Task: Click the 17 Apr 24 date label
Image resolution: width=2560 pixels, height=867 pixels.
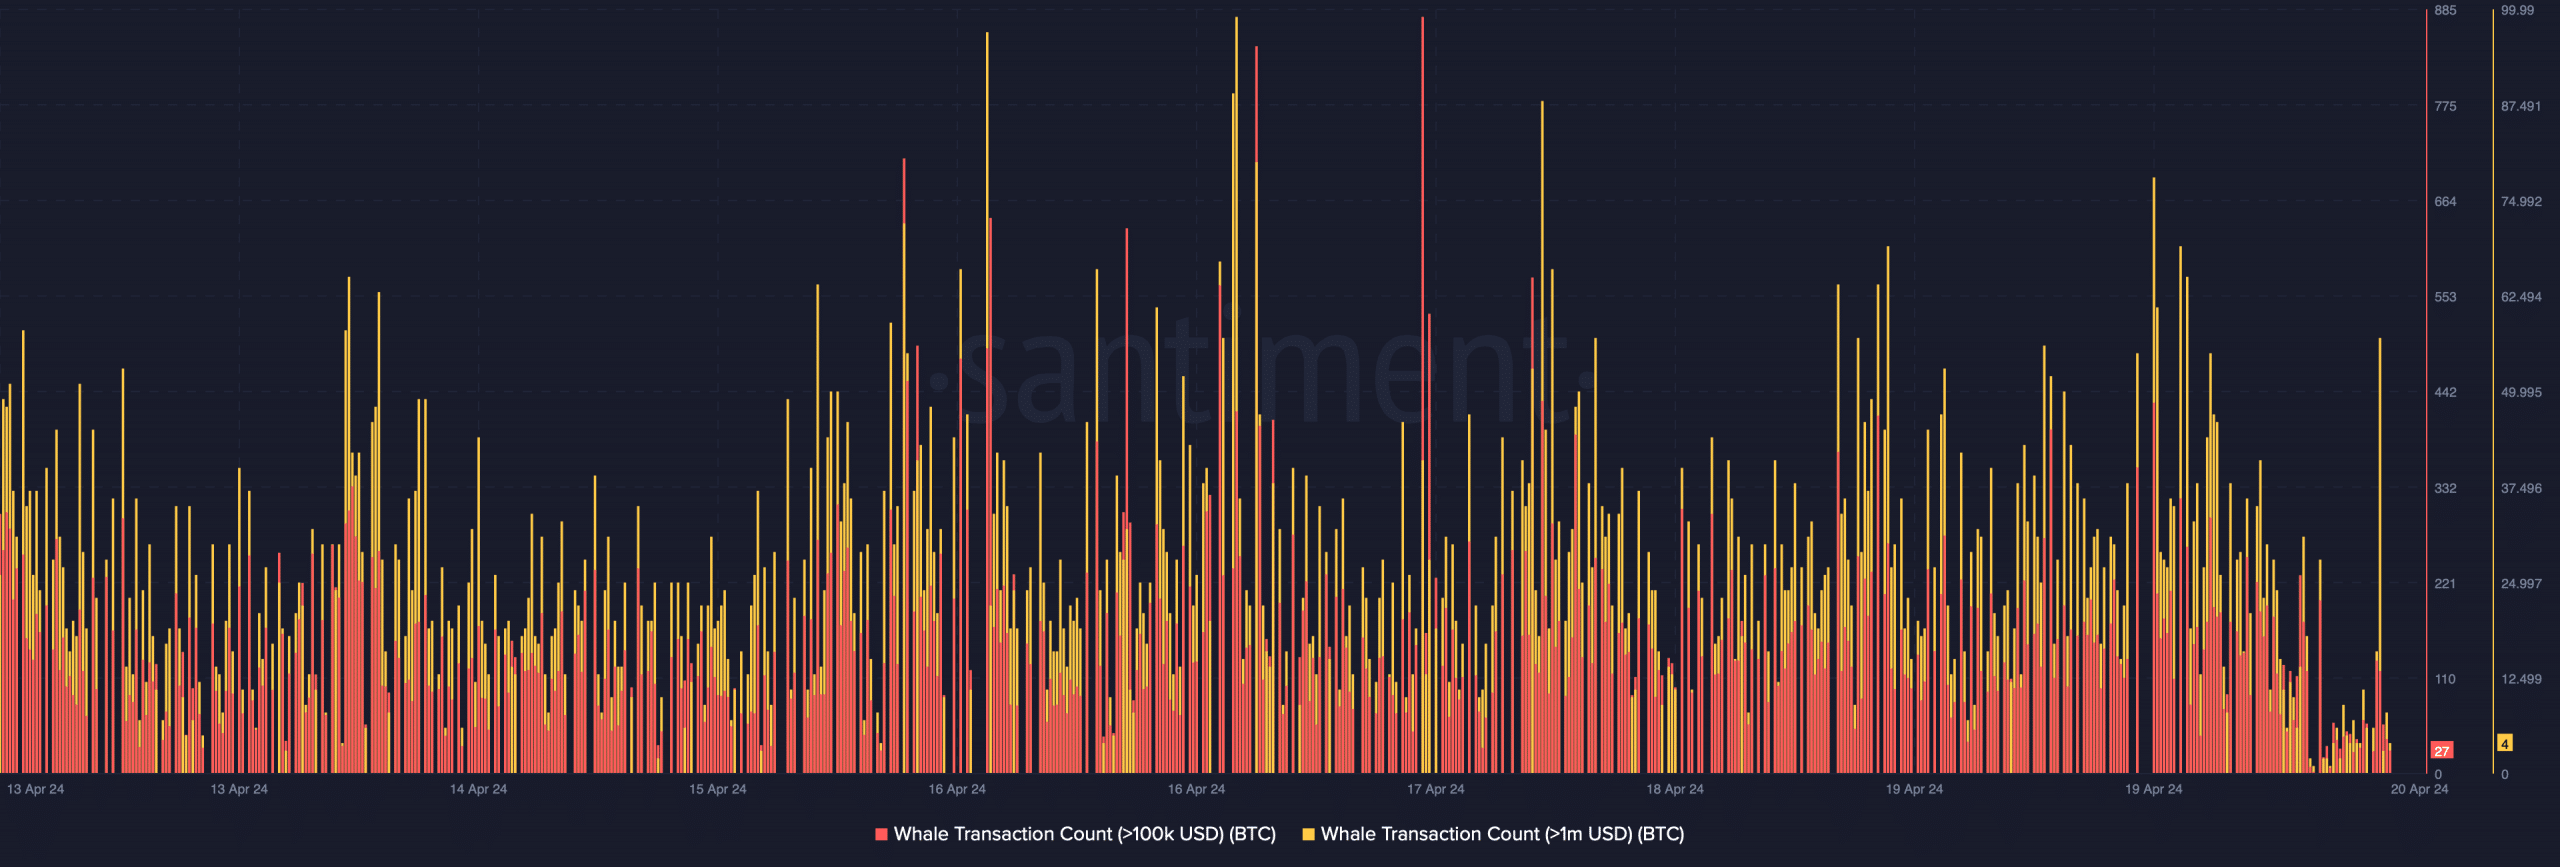Action: point(1435,789)
